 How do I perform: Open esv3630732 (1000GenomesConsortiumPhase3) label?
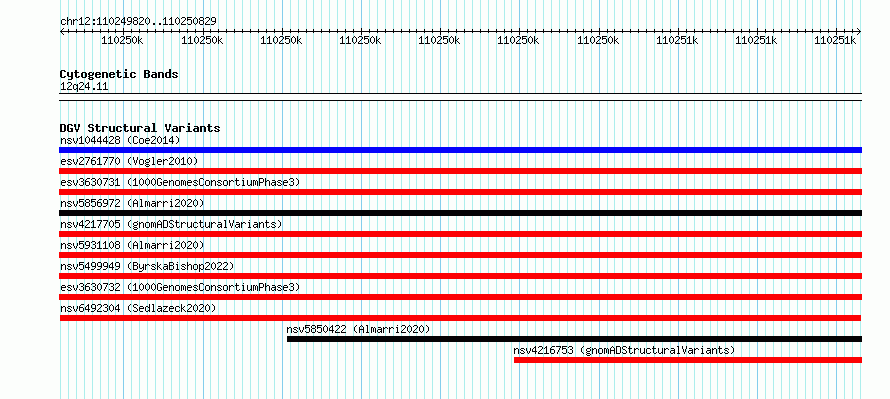coord(180,287)
